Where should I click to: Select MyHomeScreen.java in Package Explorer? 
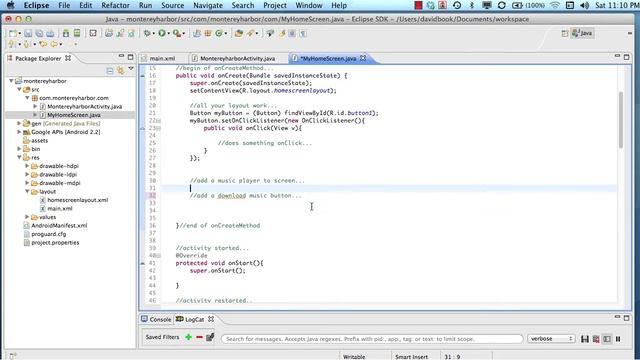tap(73, 115)
